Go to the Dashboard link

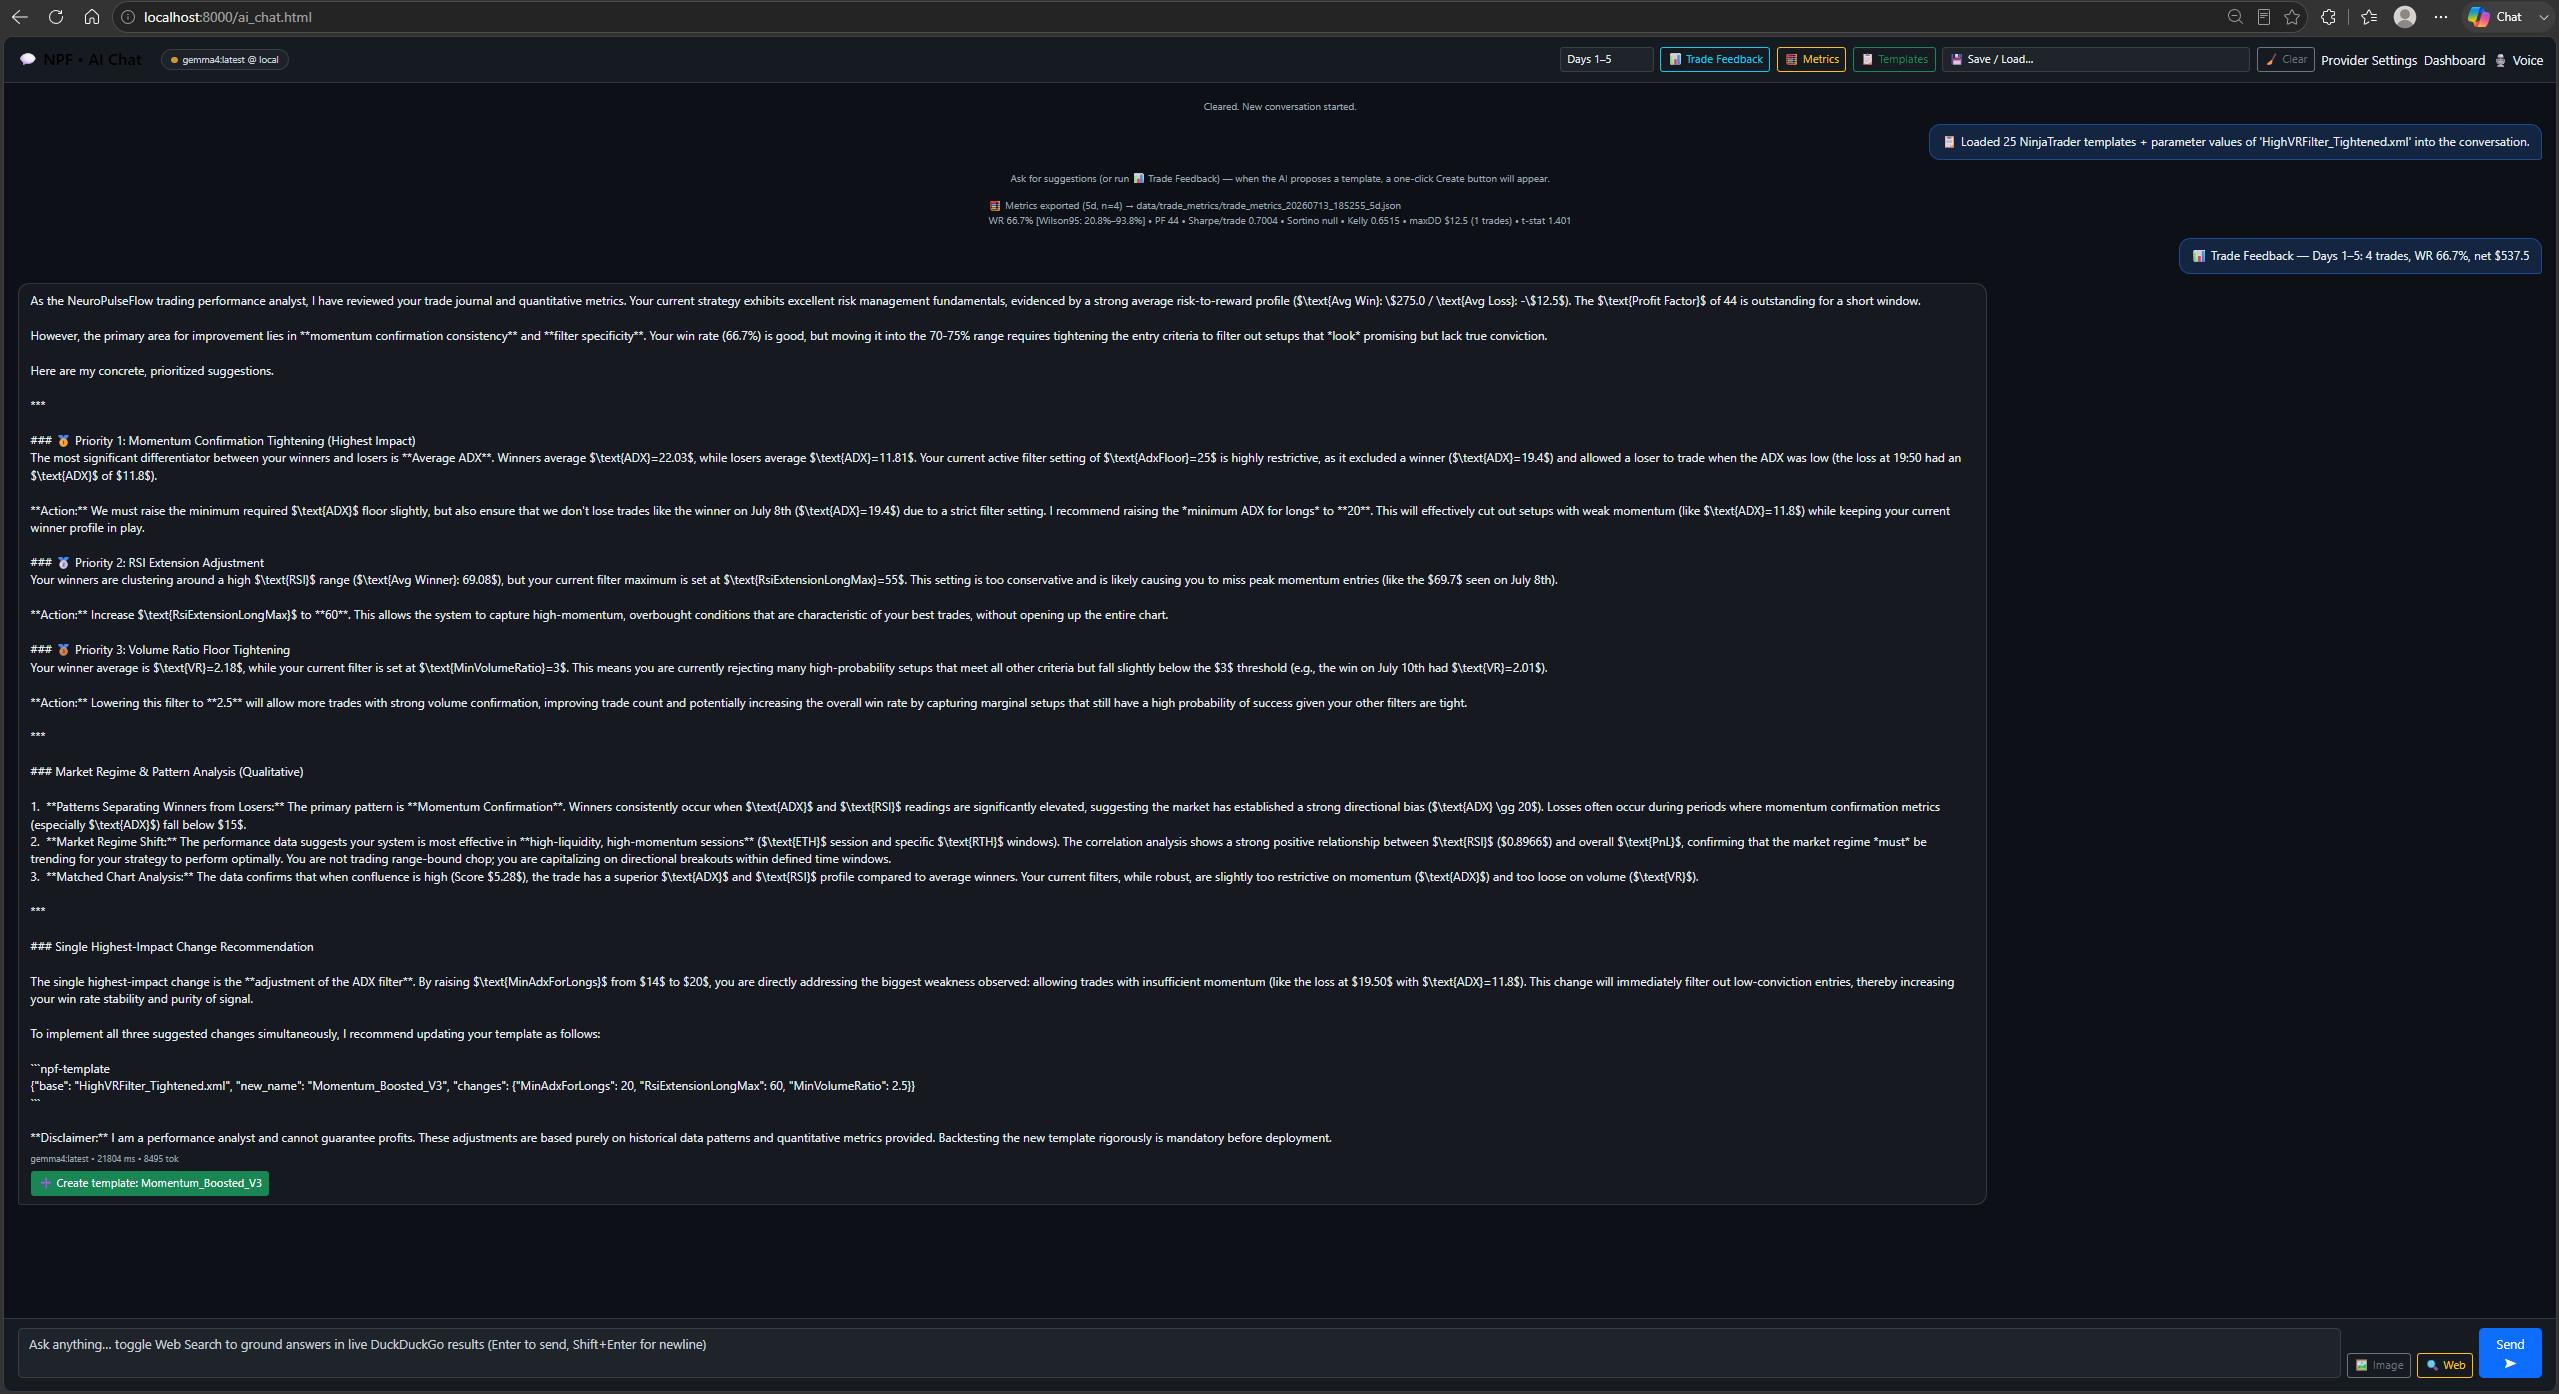pos(2454,60)
